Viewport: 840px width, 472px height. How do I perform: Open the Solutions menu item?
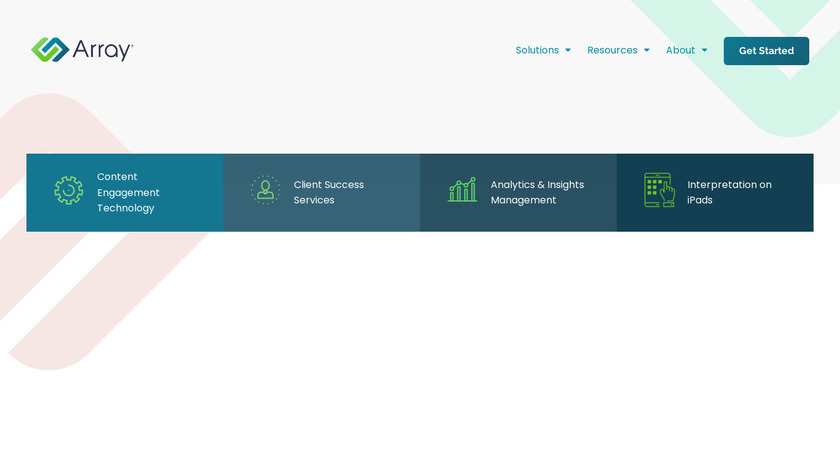pyautogui.click(x=537, y=50)
